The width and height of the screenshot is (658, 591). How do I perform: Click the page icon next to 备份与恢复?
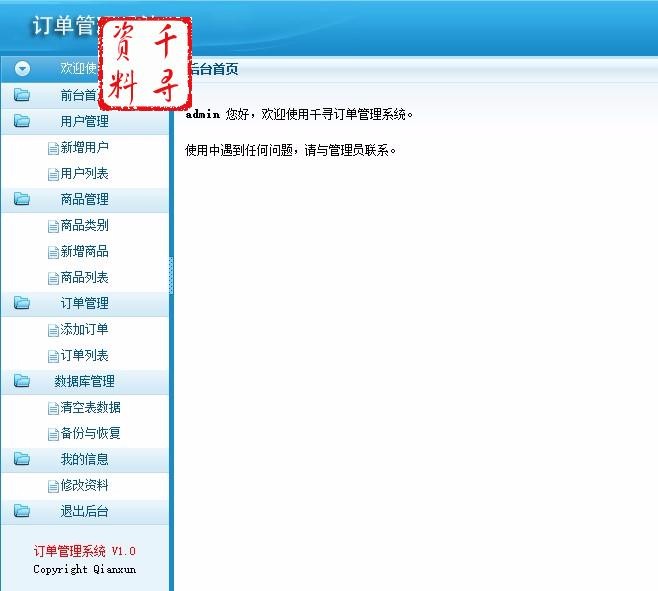point(53,434)
